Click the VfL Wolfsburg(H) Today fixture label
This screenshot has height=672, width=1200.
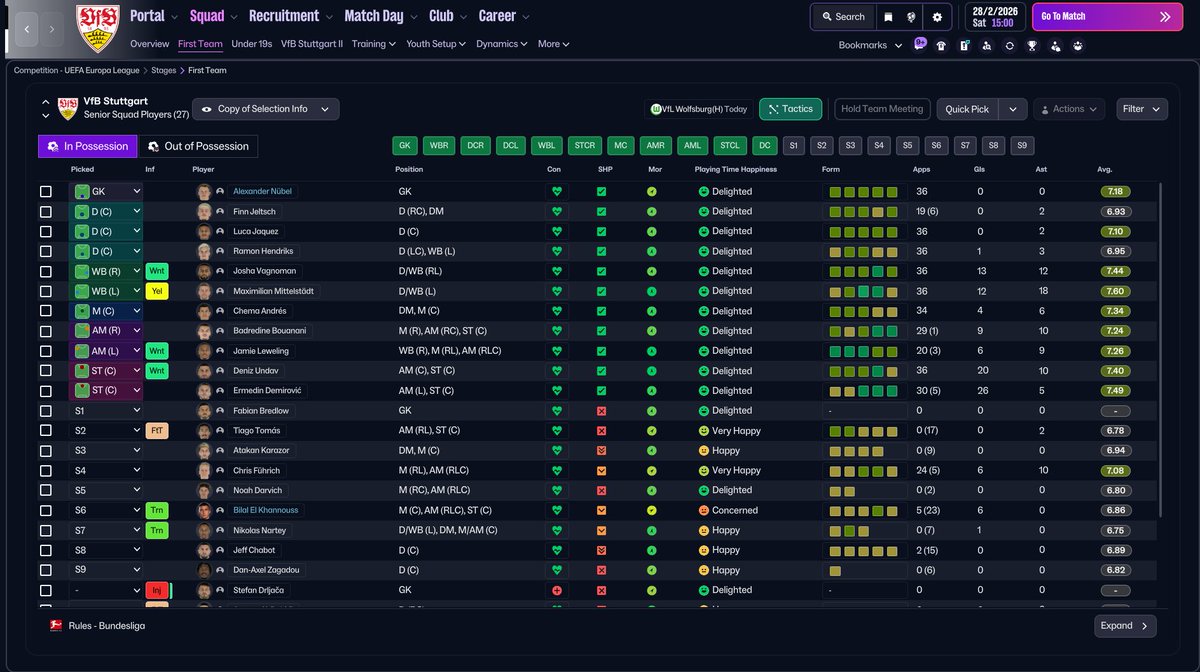[x=699, y=109]
